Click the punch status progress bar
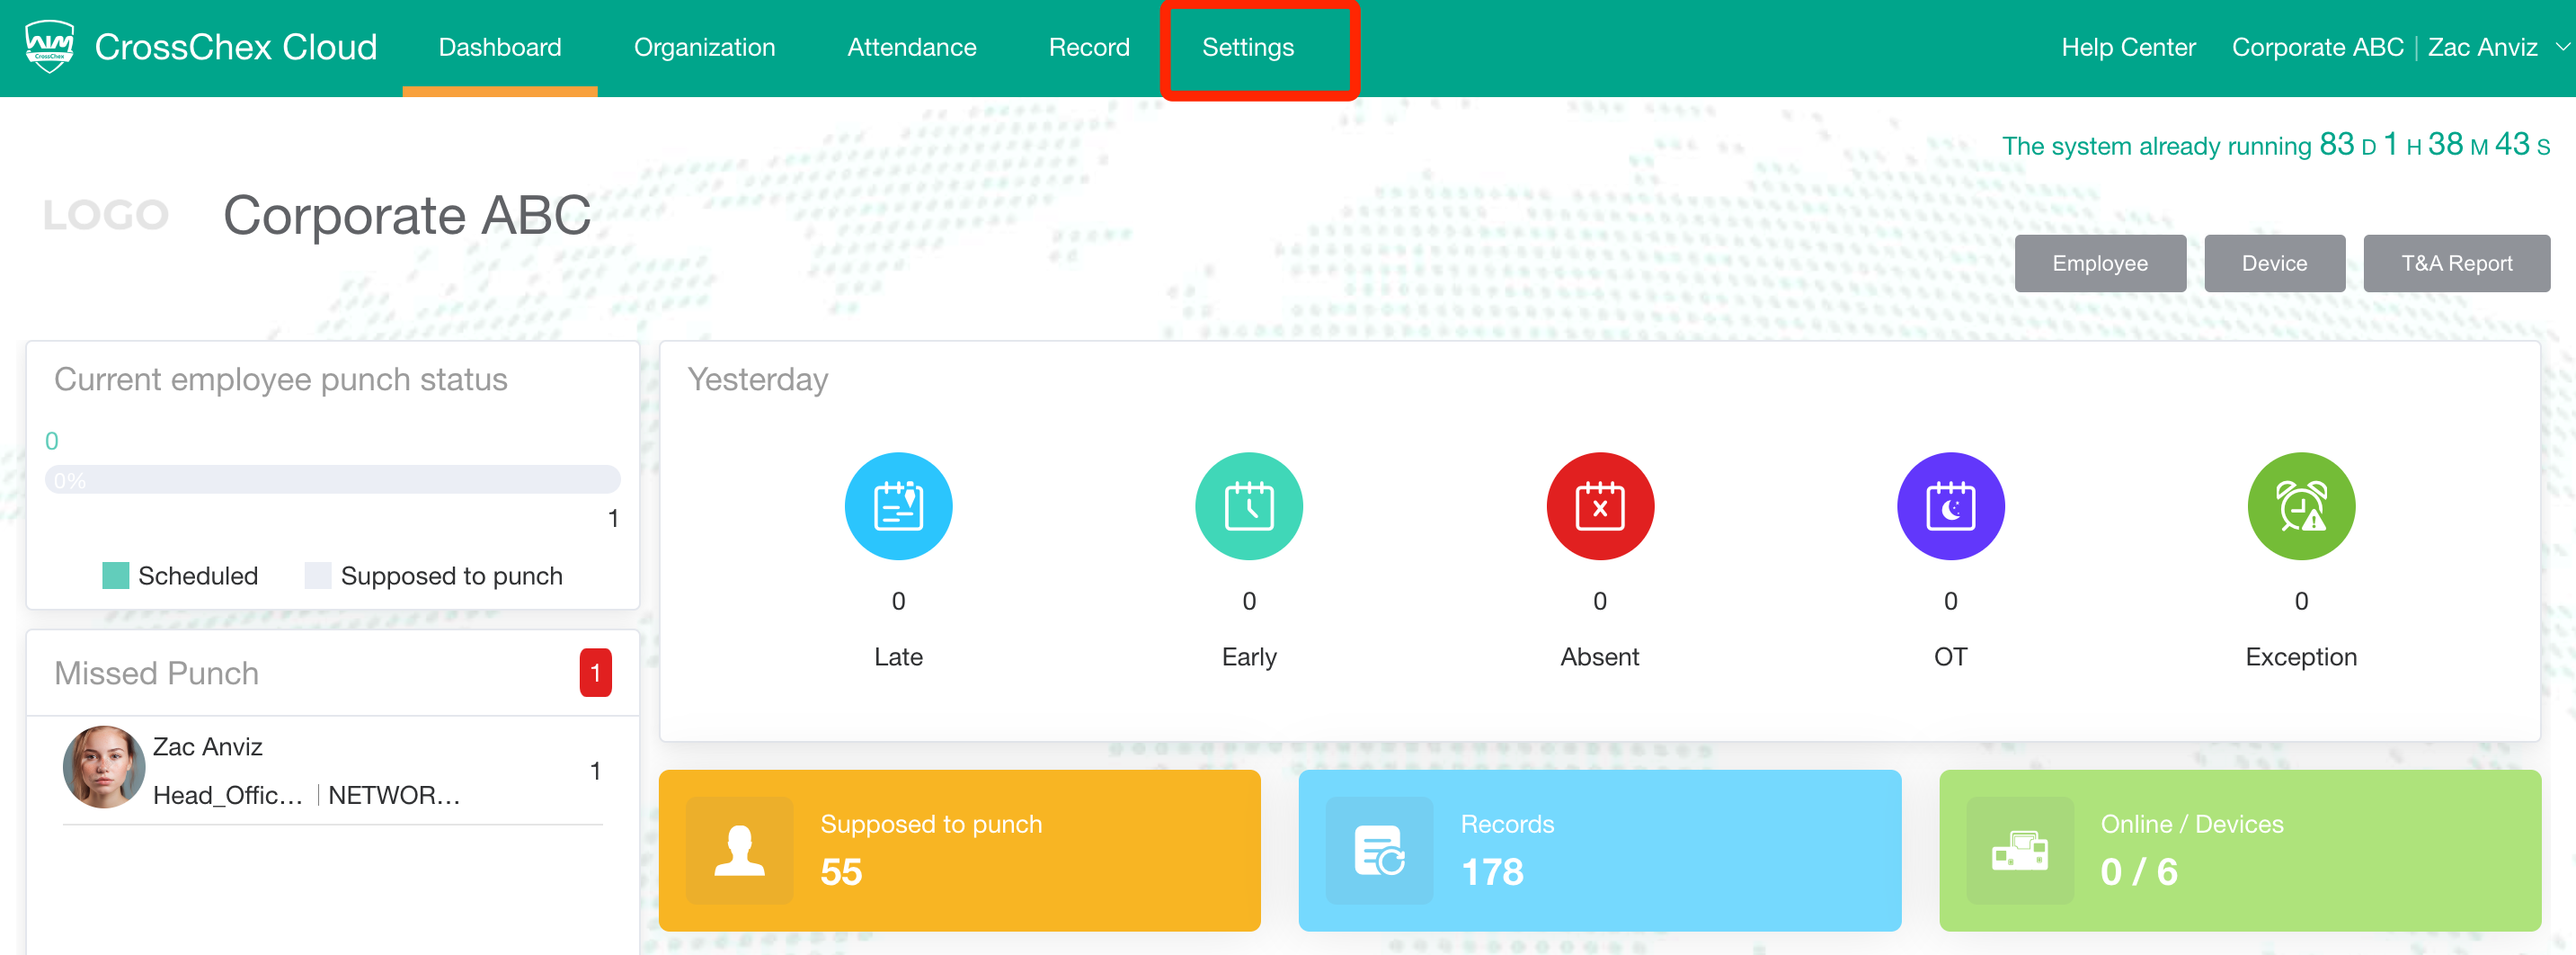2576x955 pixels. tap(332, 480)
